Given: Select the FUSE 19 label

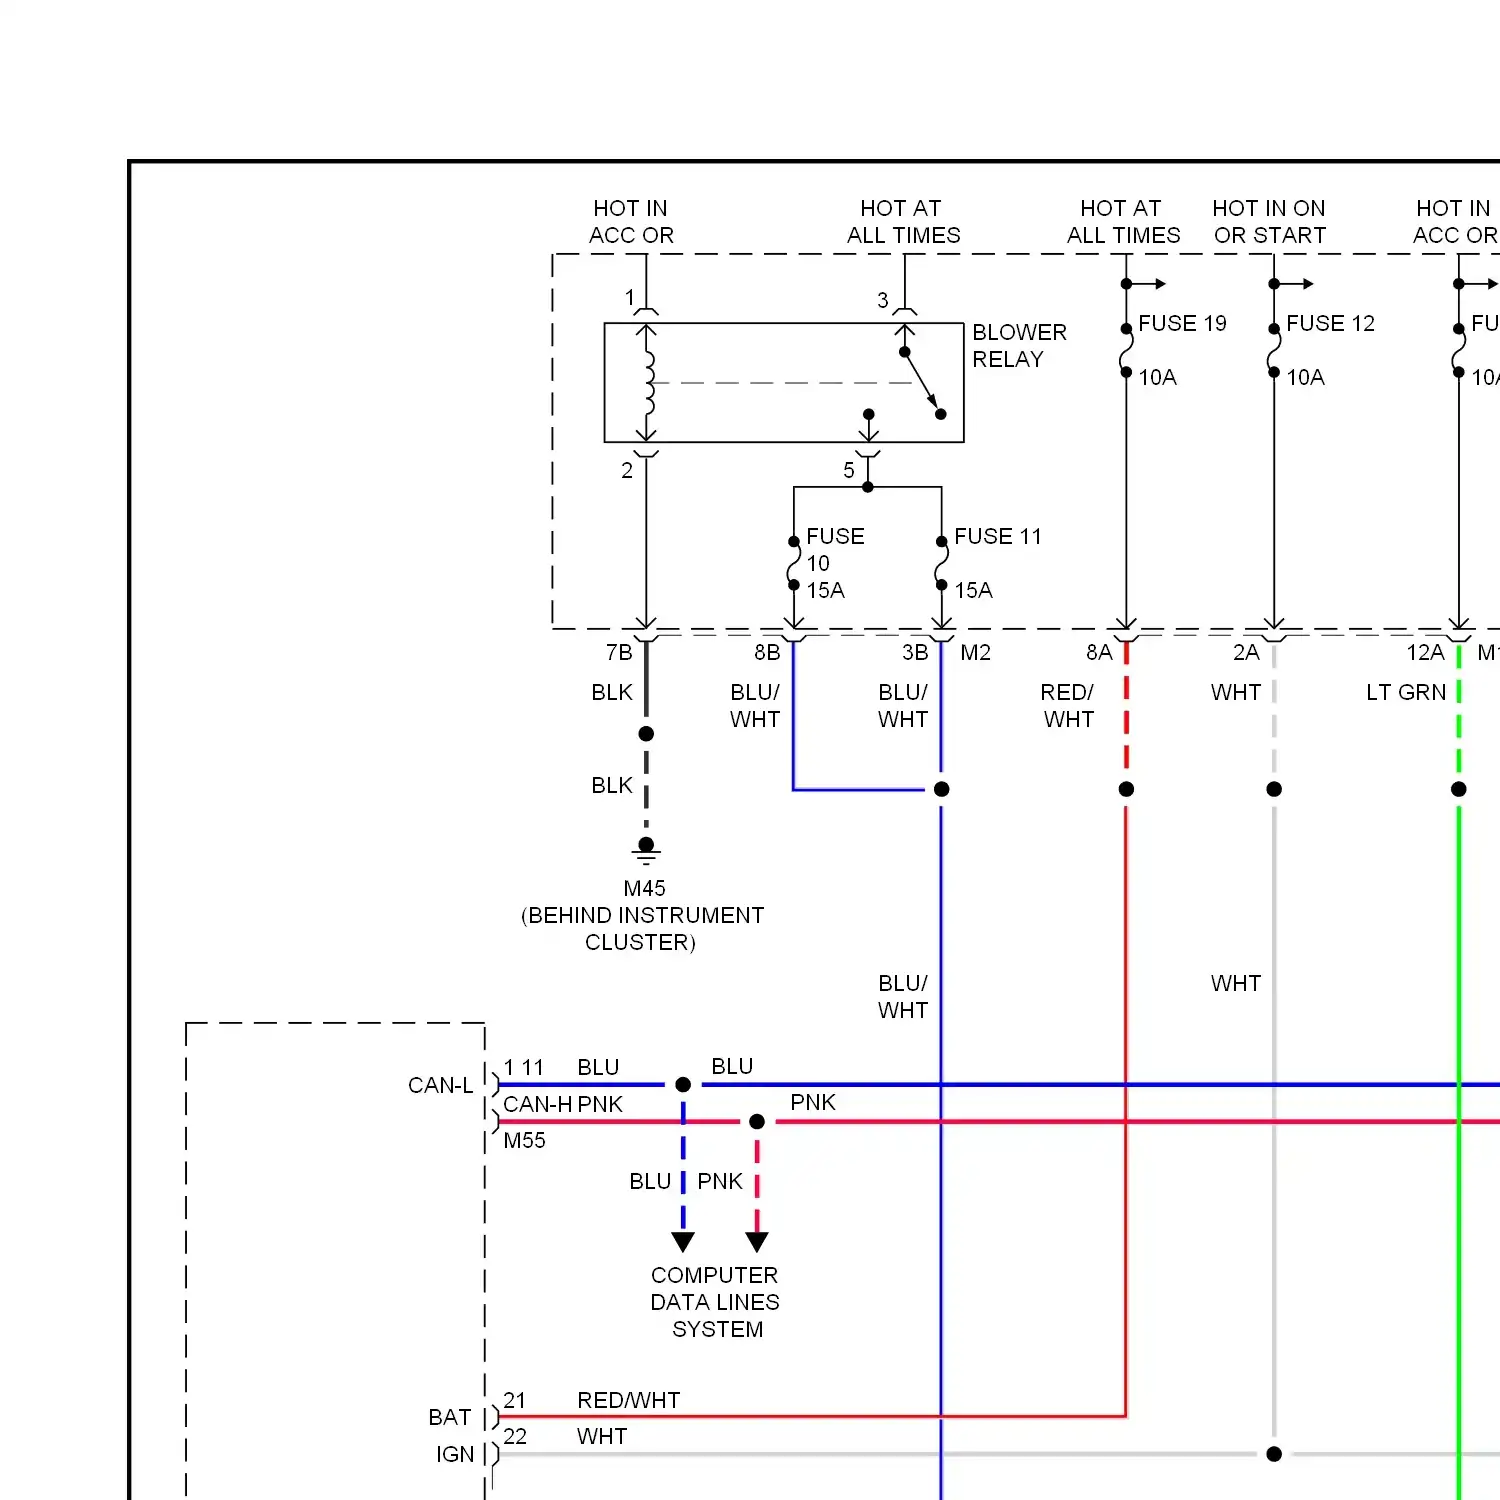Looking at the screenshot, I should tap(1182, 323).
